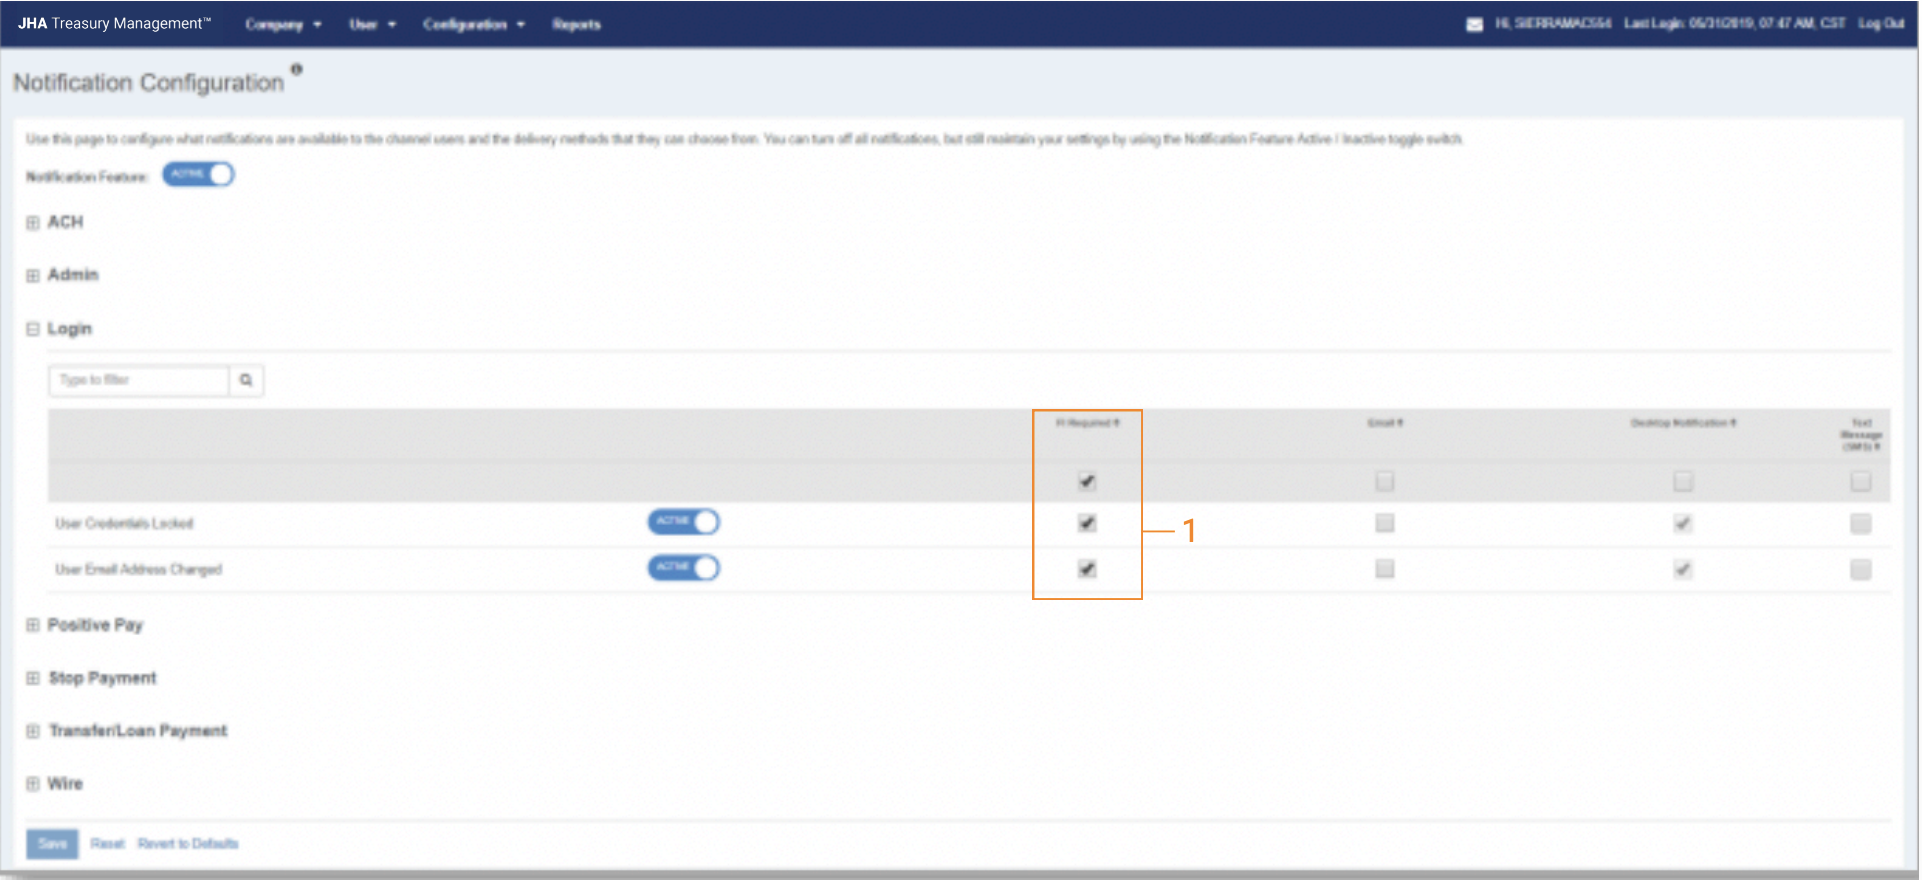The width and height of the screenshot is (1922, 880).
Task: Click the plus icon next to Admin
Action: 33,275
